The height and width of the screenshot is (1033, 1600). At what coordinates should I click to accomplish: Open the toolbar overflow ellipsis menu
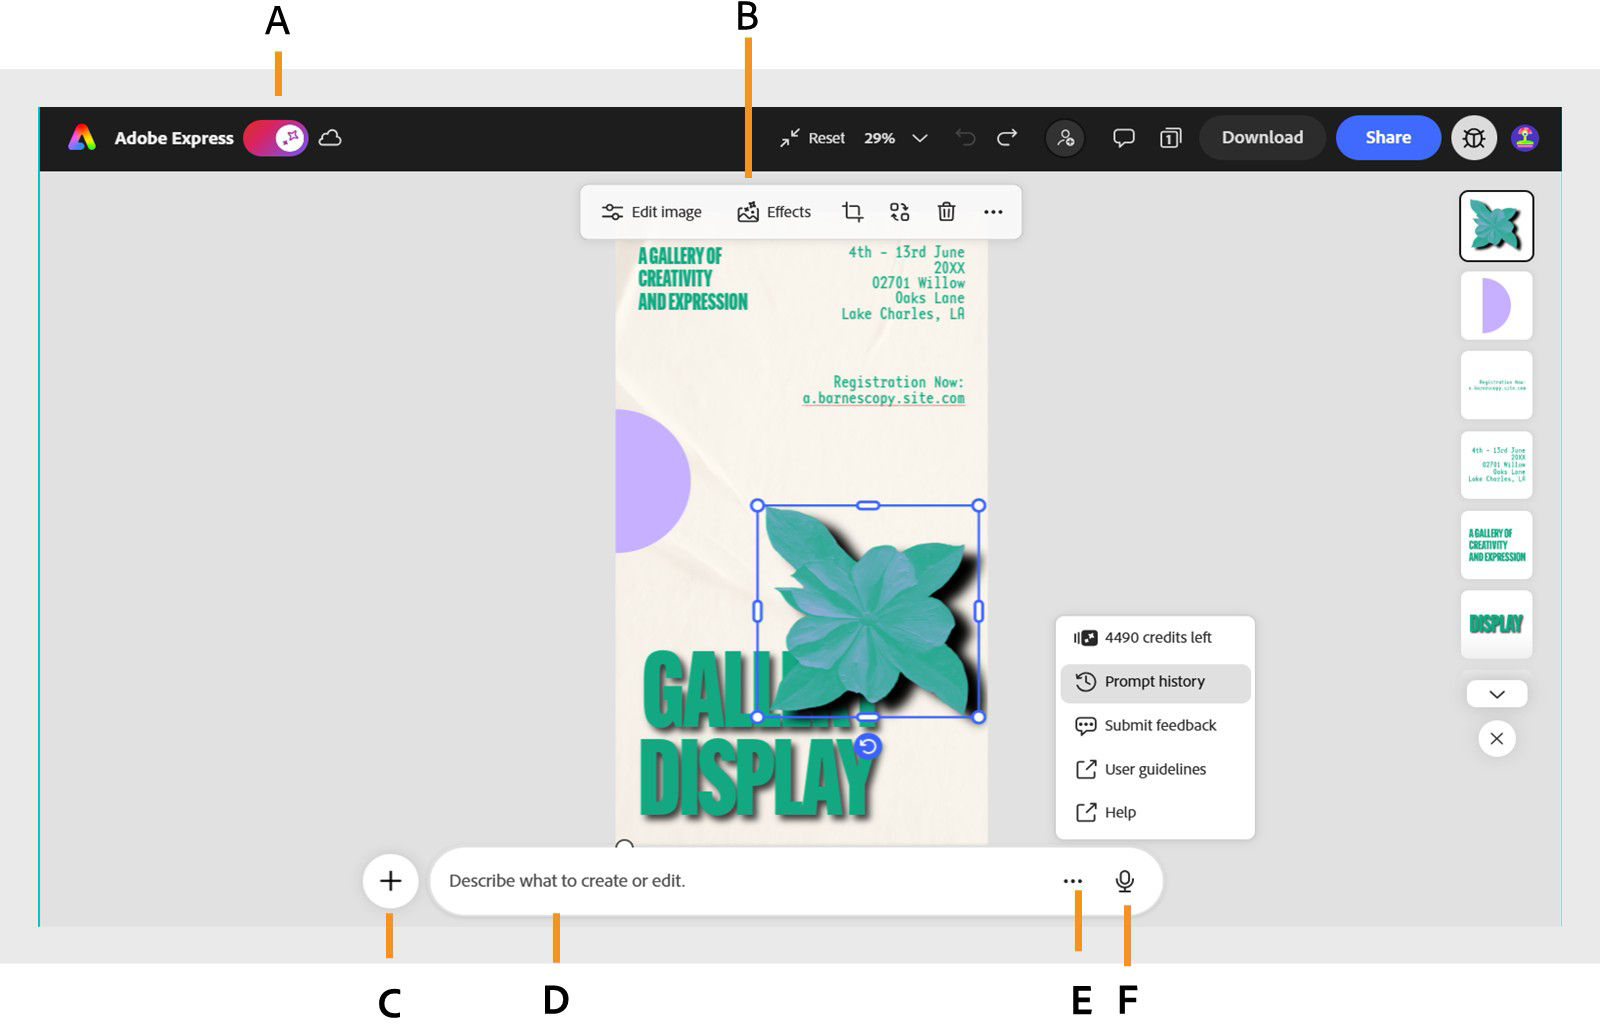click(993, 211)
